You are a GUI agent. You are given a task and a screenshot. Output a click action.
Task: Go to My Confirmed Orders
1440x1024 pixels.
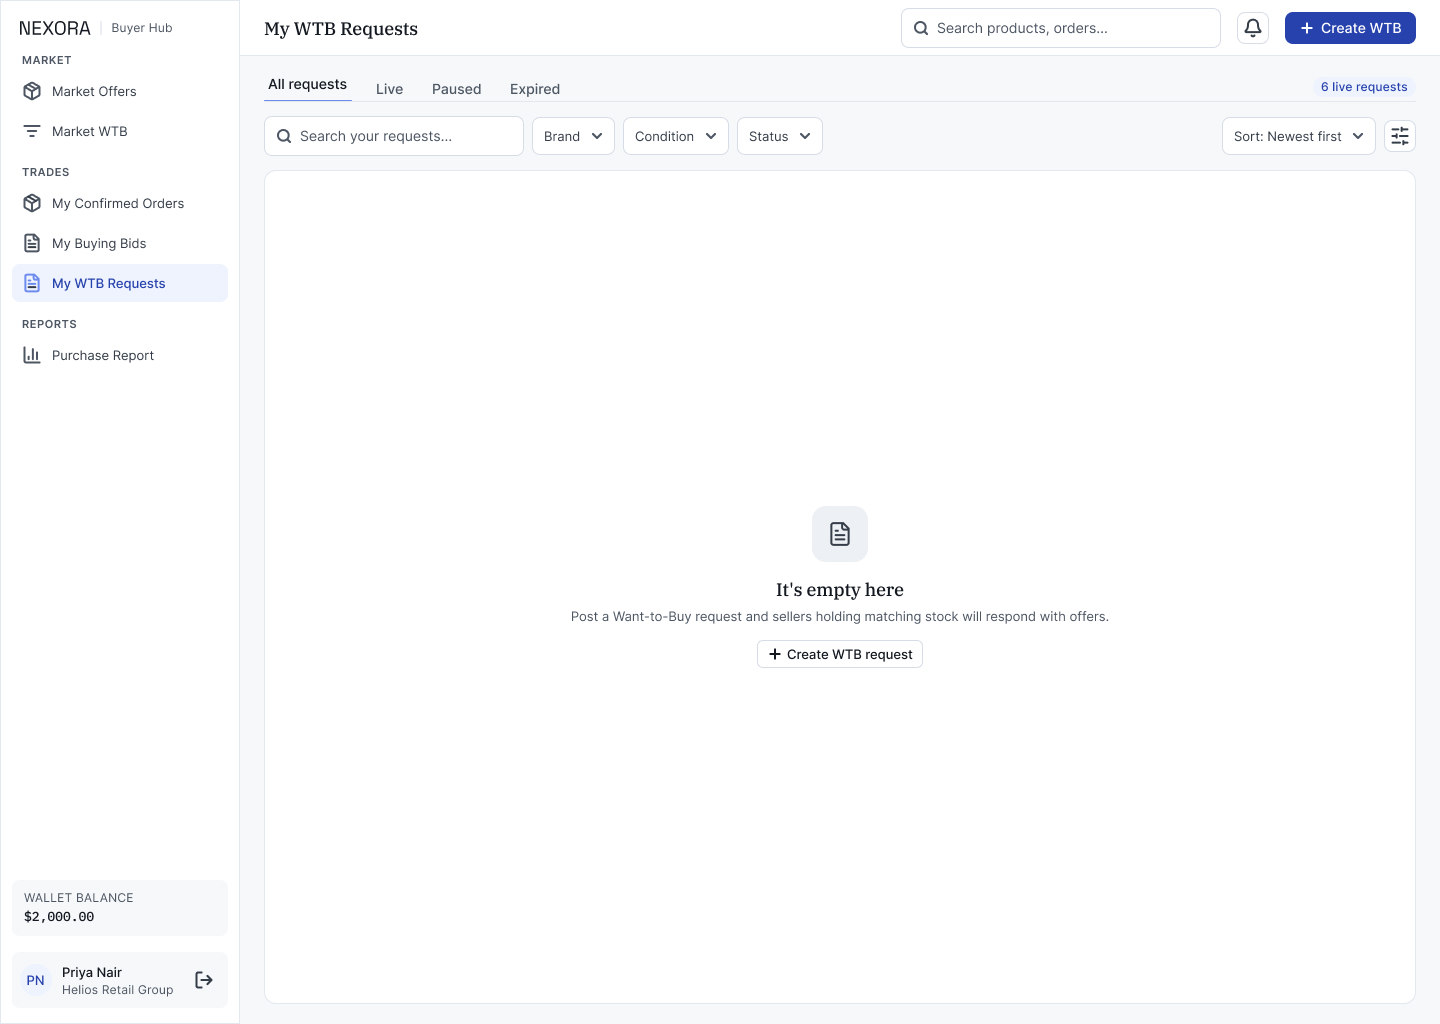(120, 203)
